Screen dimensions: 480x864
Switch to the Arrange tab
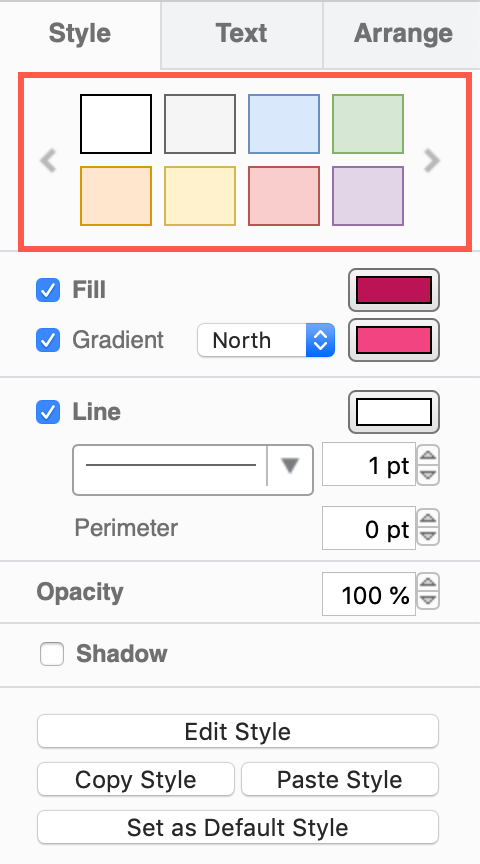pyautogui.click(x=402, y=34)
